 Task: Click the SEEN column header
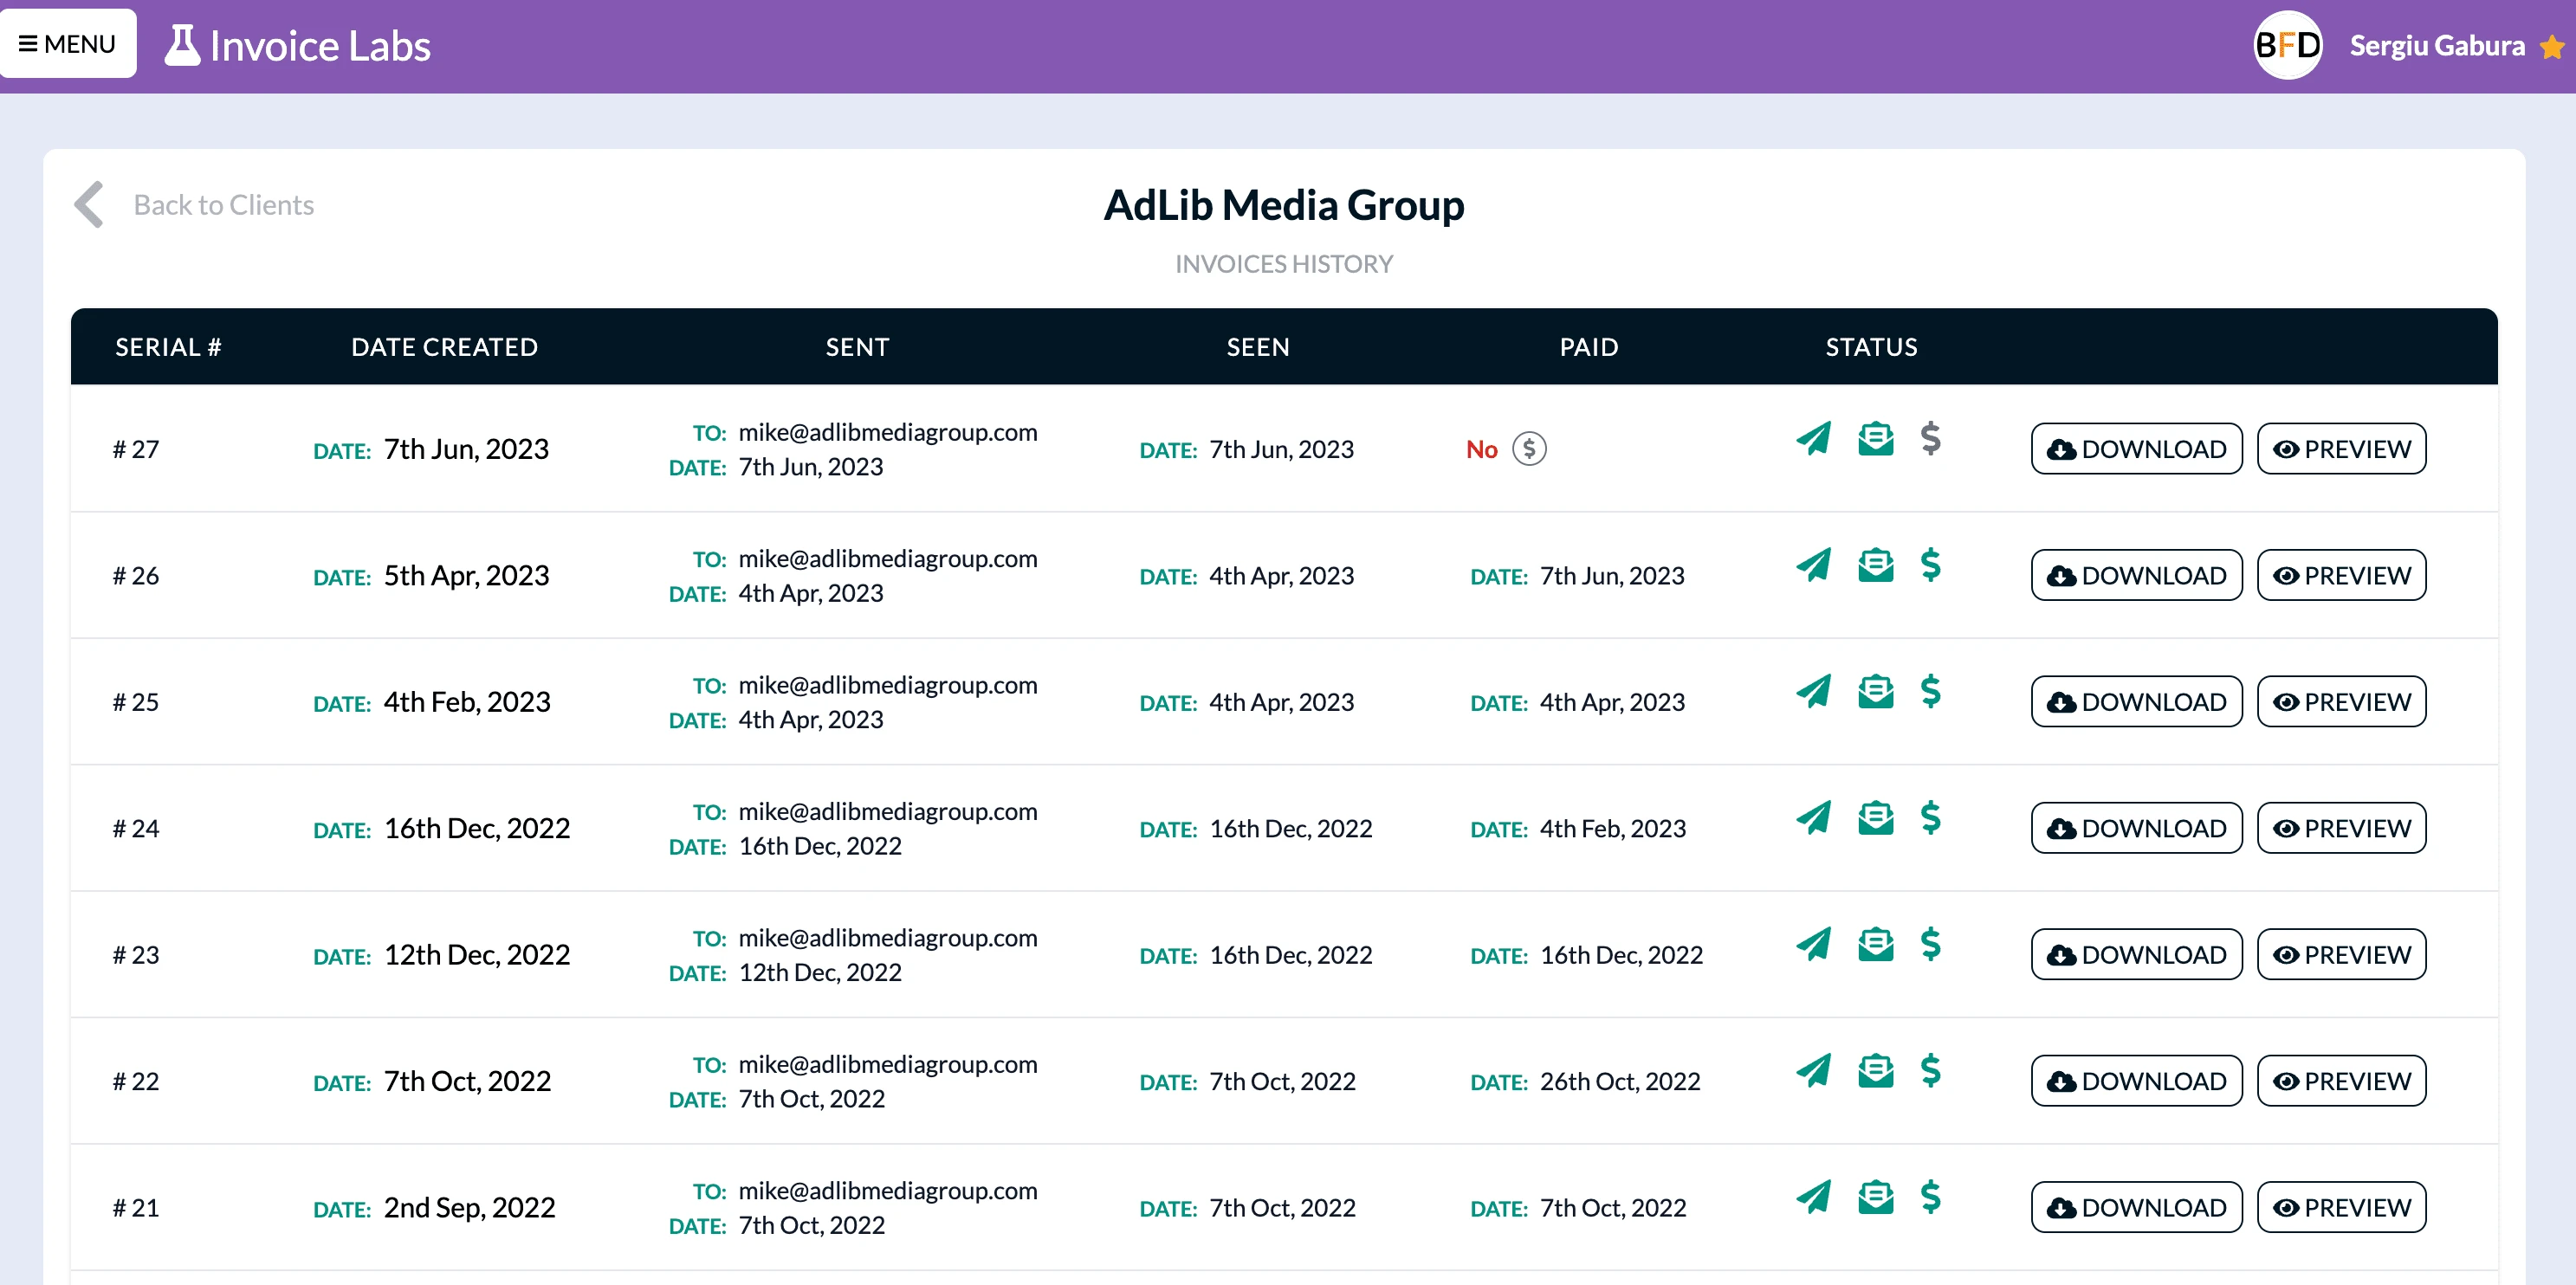pyautogui.click(x=1258, y=347)
